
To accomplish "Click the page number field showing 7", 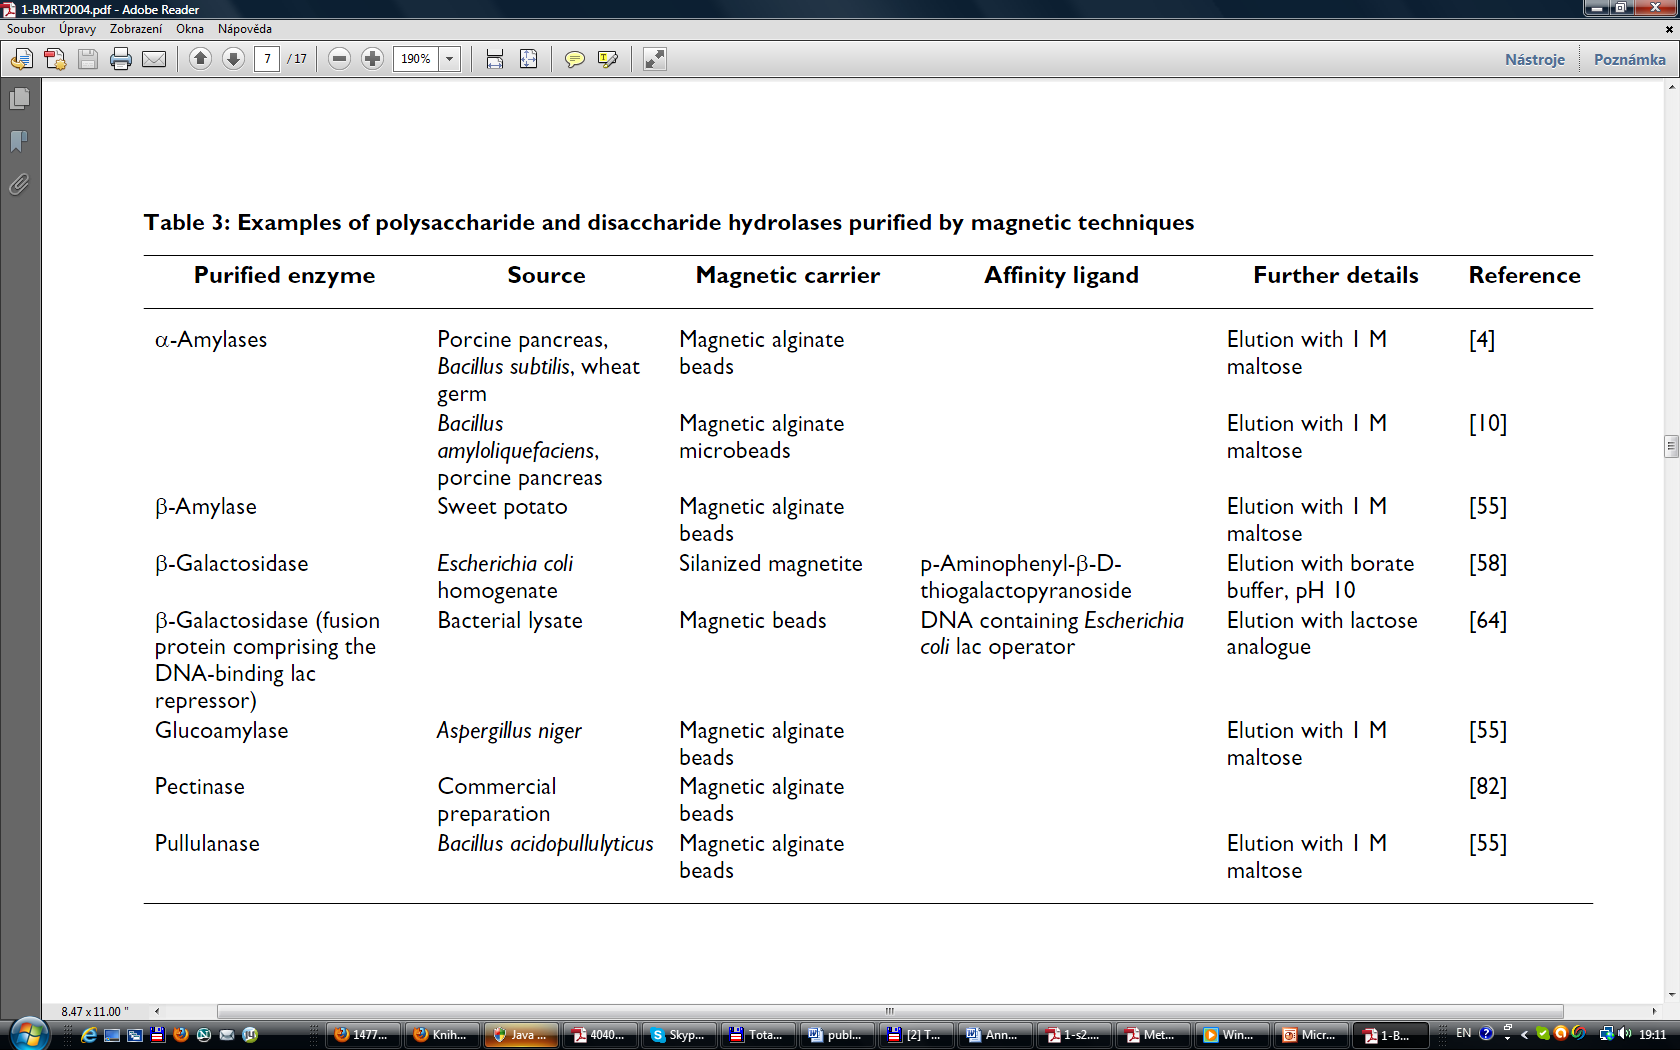I will 267,59.
